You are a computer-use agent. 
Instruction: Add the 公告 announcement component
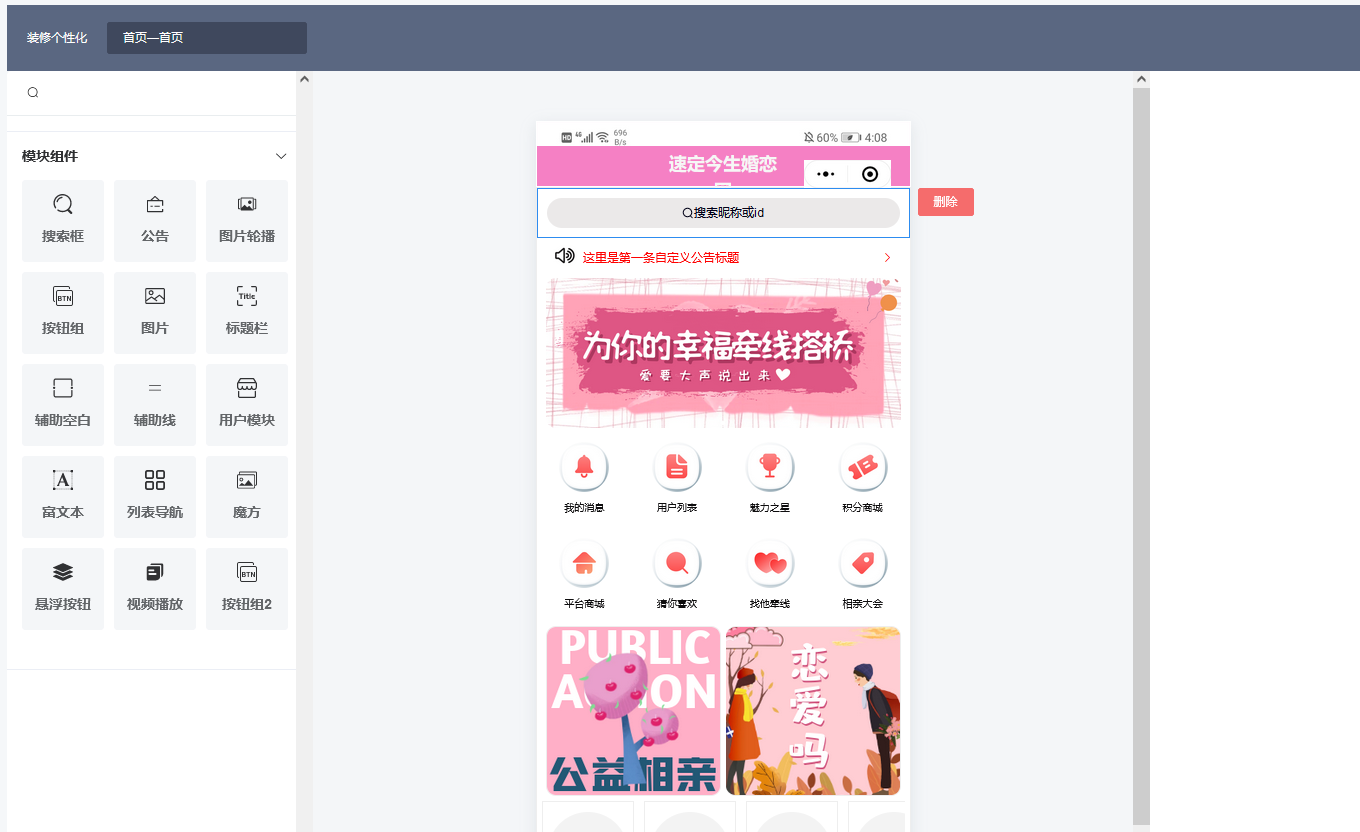[x=155, y=221]
